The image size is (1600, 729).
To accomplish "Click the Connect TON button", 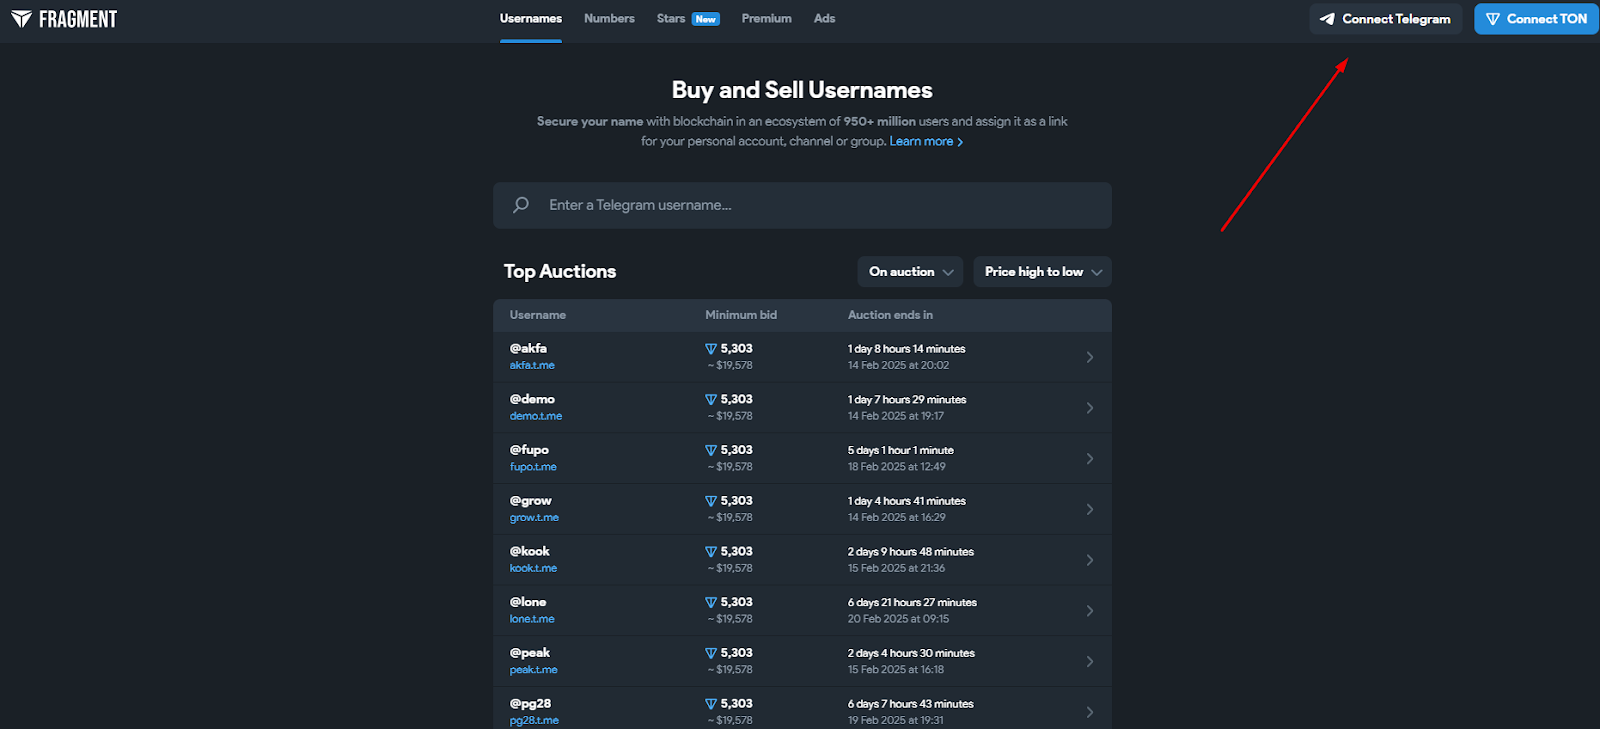I will [1536, 19].
